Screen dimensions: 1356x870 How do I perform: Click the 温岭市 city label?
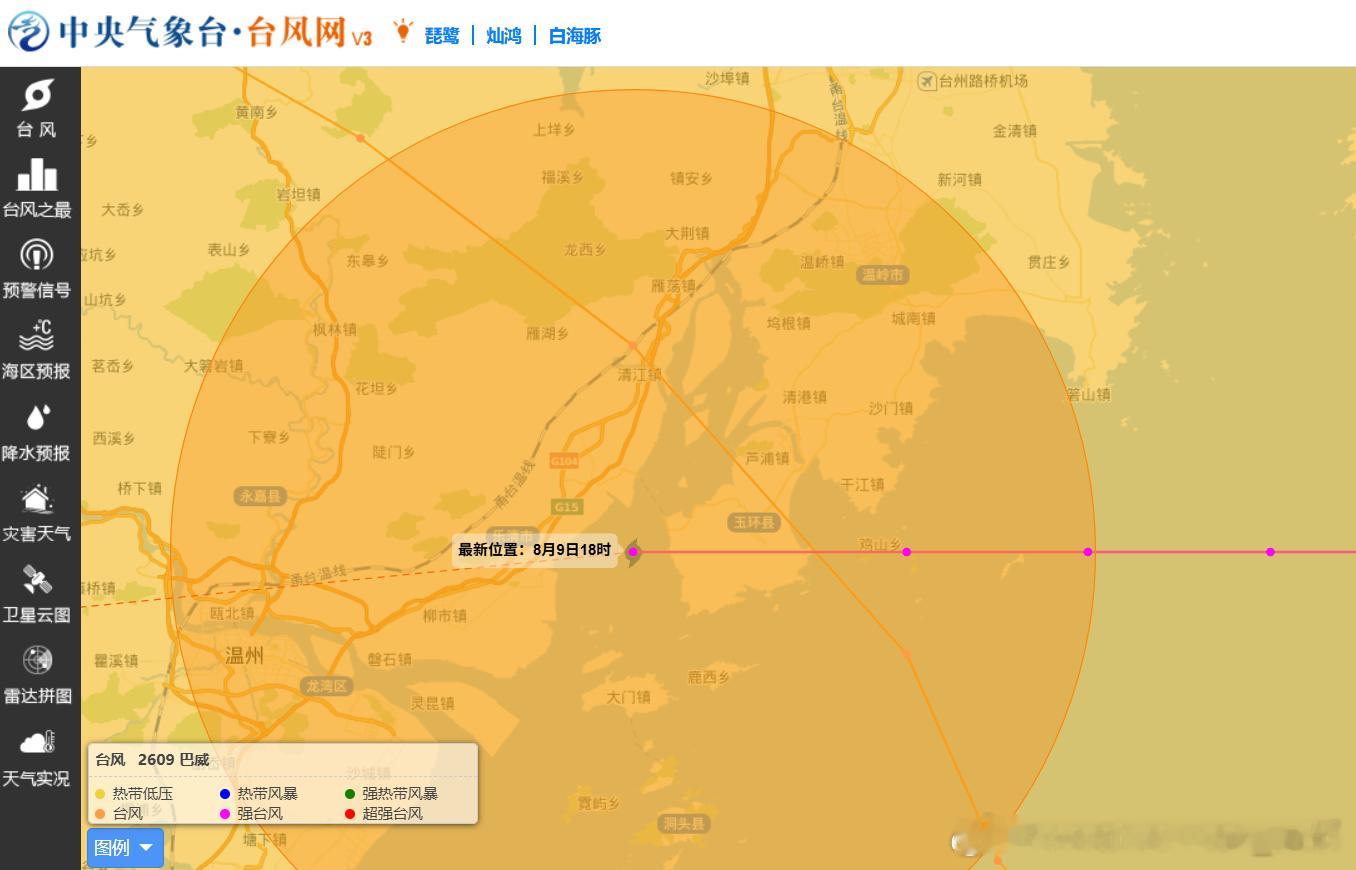pyautogui.click(x=882, y=275)
